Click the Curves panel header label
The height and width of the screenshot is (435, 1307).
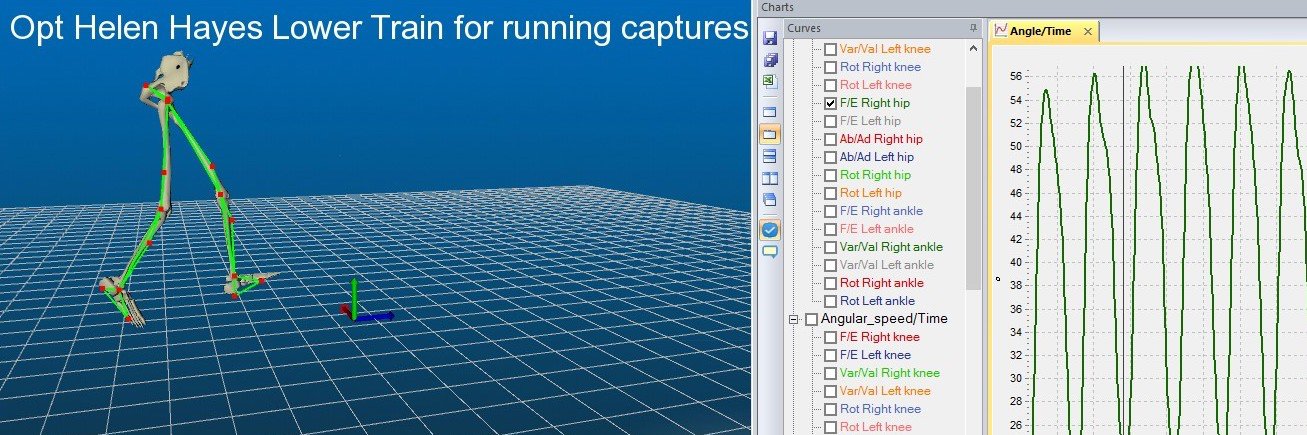pos(804,29)
